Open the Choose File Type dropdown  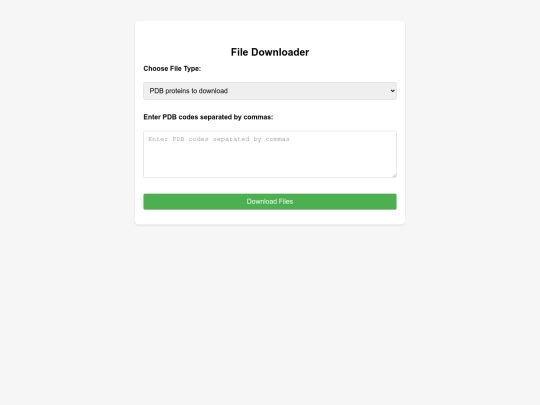(x=270, y=91)
